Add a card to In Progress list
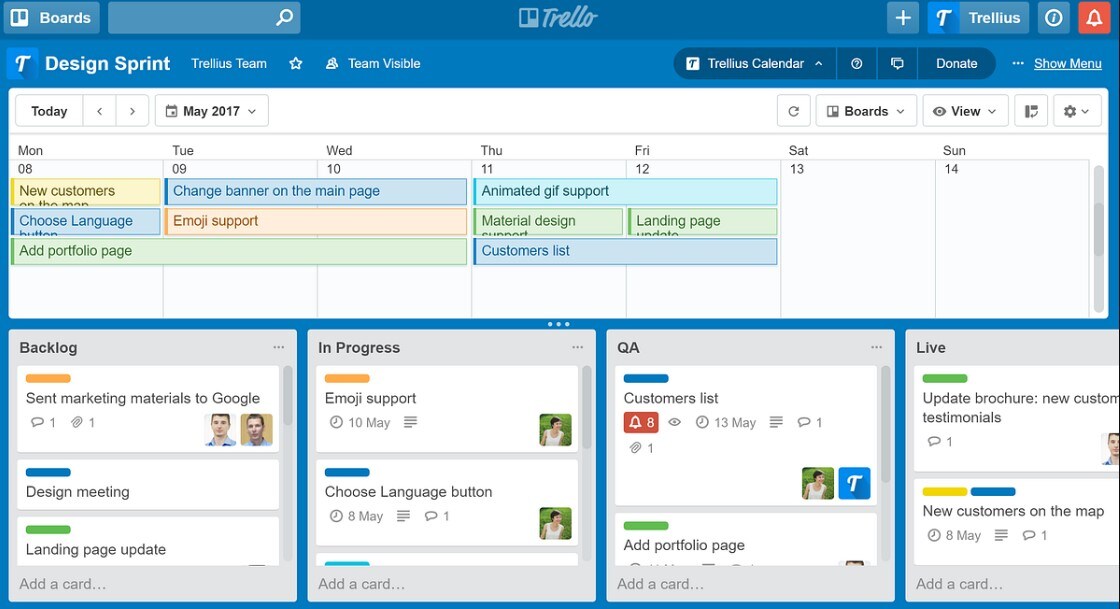1120x609 pixels. point(361,584)
